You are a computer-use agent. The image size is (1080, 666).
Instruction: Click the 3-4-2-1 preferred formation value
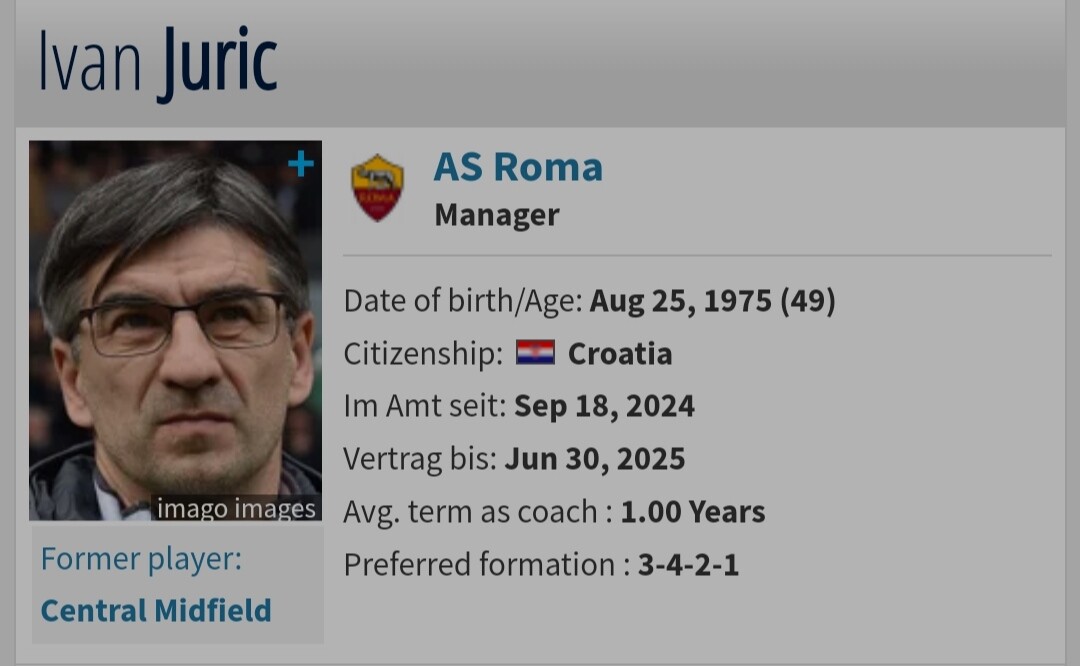688,565
